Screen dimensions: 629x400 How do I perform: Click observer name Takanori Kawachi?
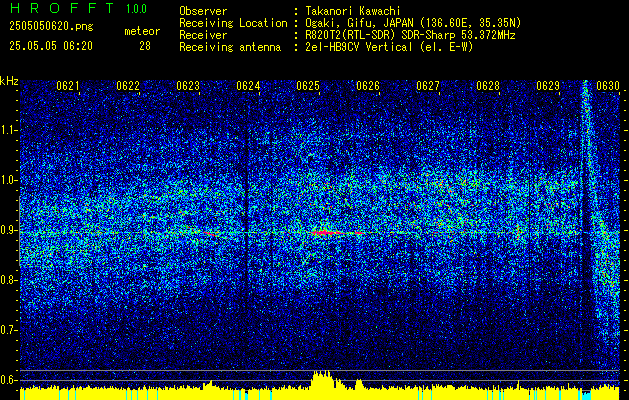tap(353, 11)
